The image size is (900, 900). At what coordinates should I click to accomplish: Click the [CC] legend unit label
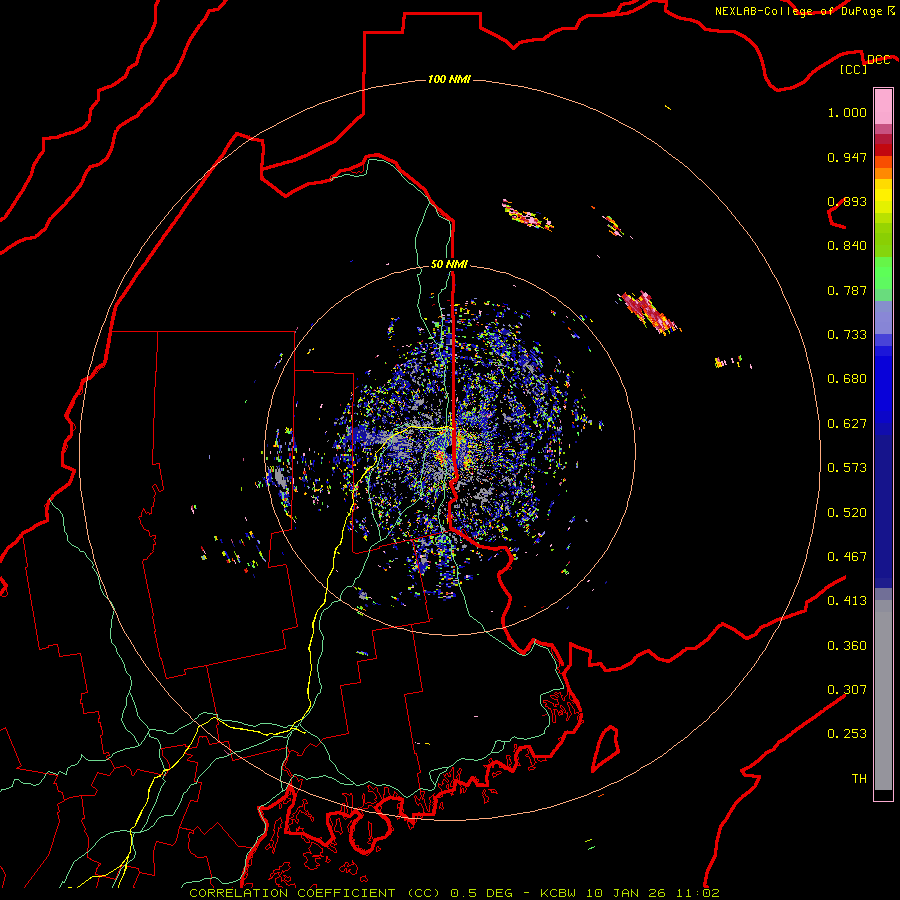[x=854, y=69]
